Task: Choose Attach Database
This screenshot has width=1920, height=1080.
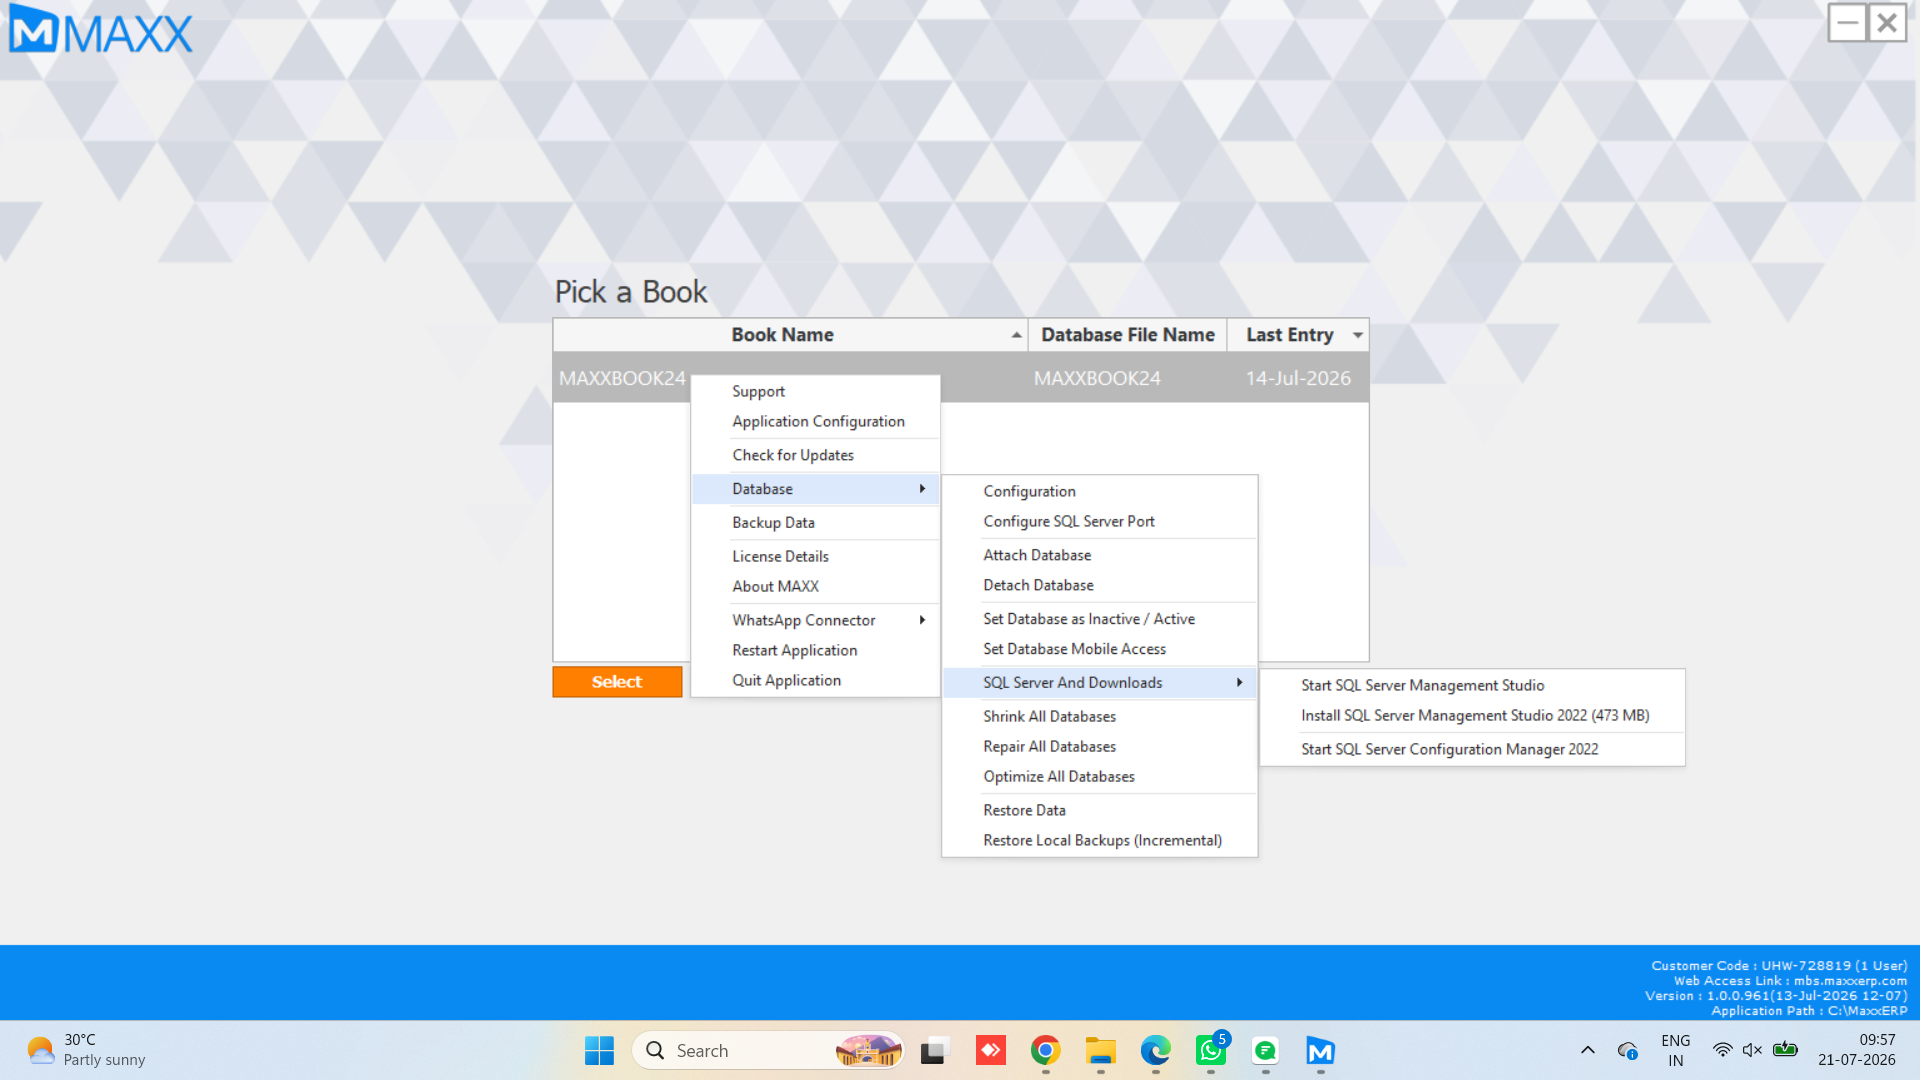Action: click(x=1099, y=555)
